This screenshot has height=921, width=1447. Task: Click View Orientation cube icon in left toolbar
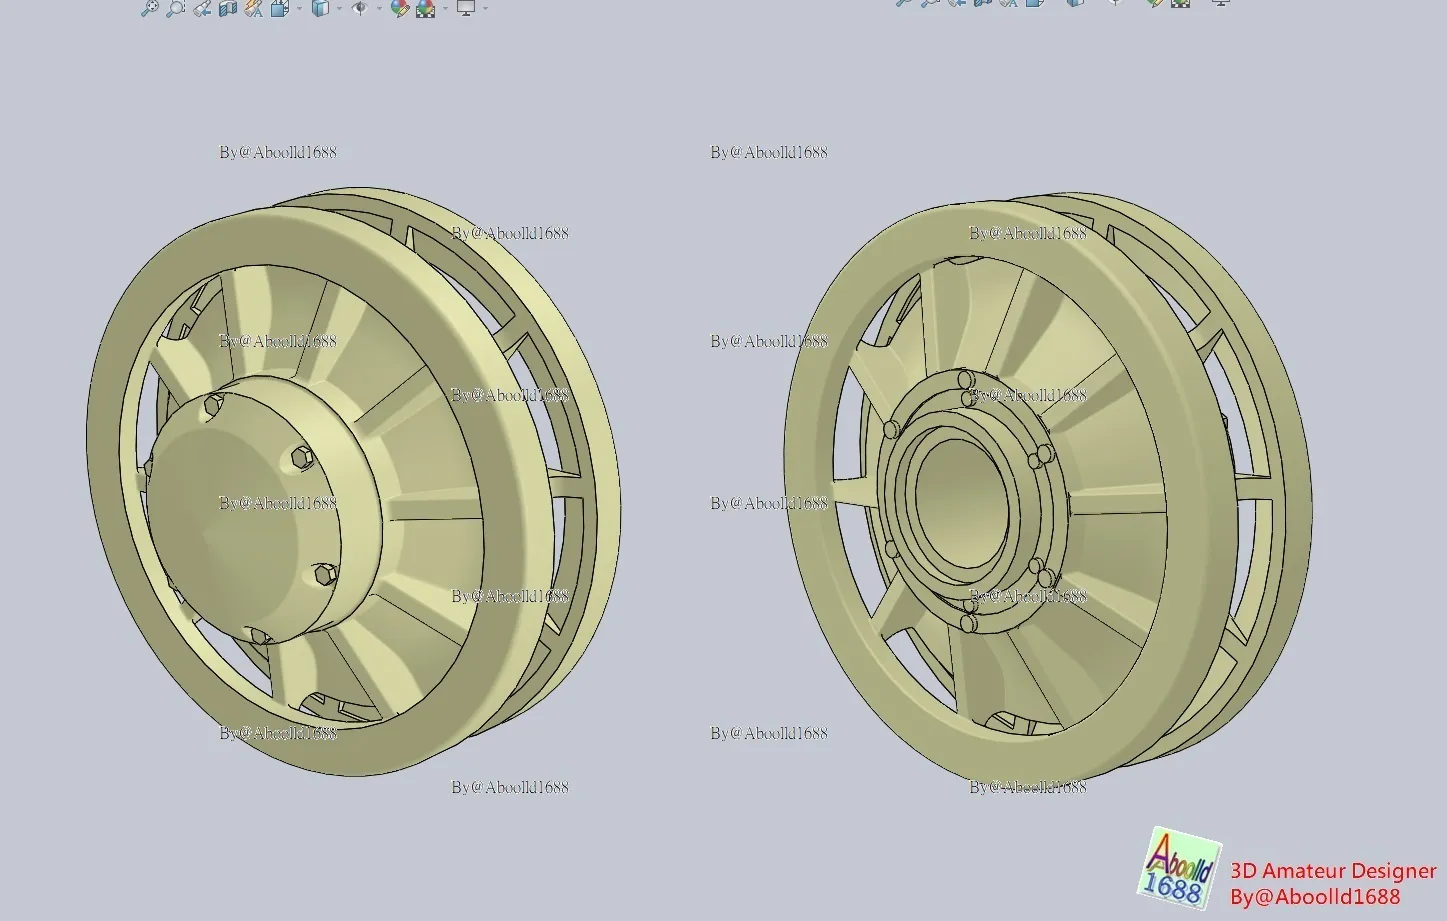coord(280,8)
